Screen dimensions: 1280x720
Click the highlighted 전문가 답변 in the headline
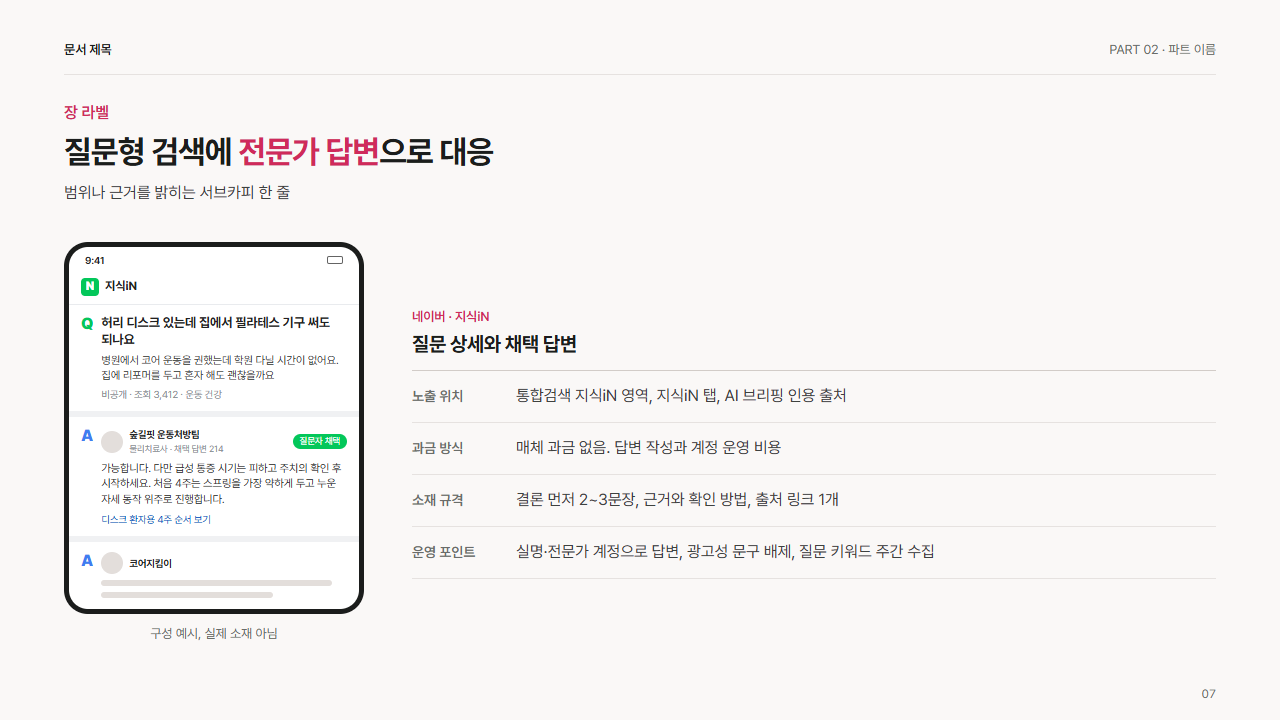coord(308,152)
